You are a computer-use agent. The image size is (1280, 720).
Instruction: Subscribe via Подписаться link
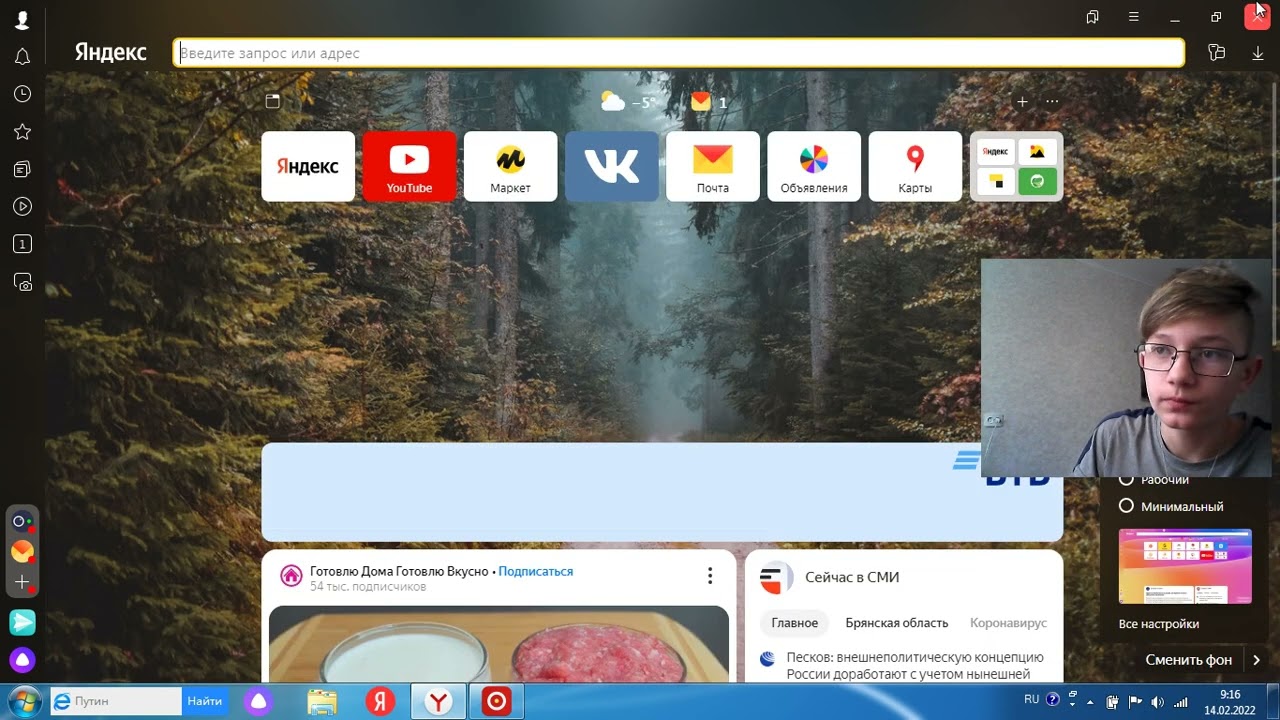coord(536,571)
